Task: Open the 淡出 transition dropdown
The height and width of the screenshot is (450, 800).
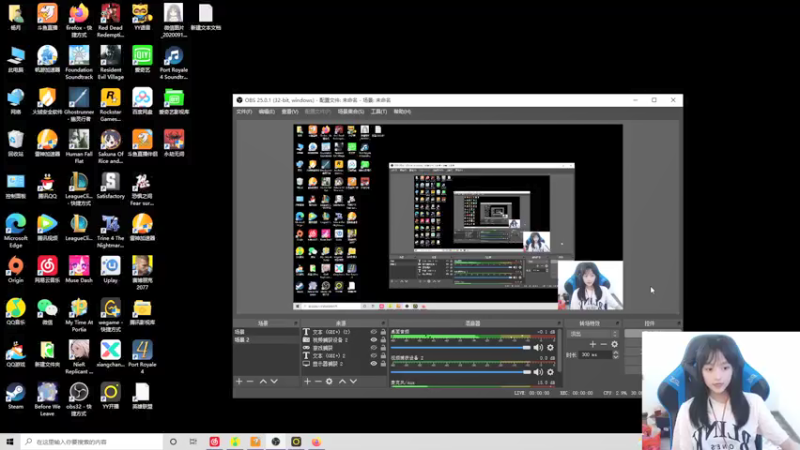Action: point(593,334)
